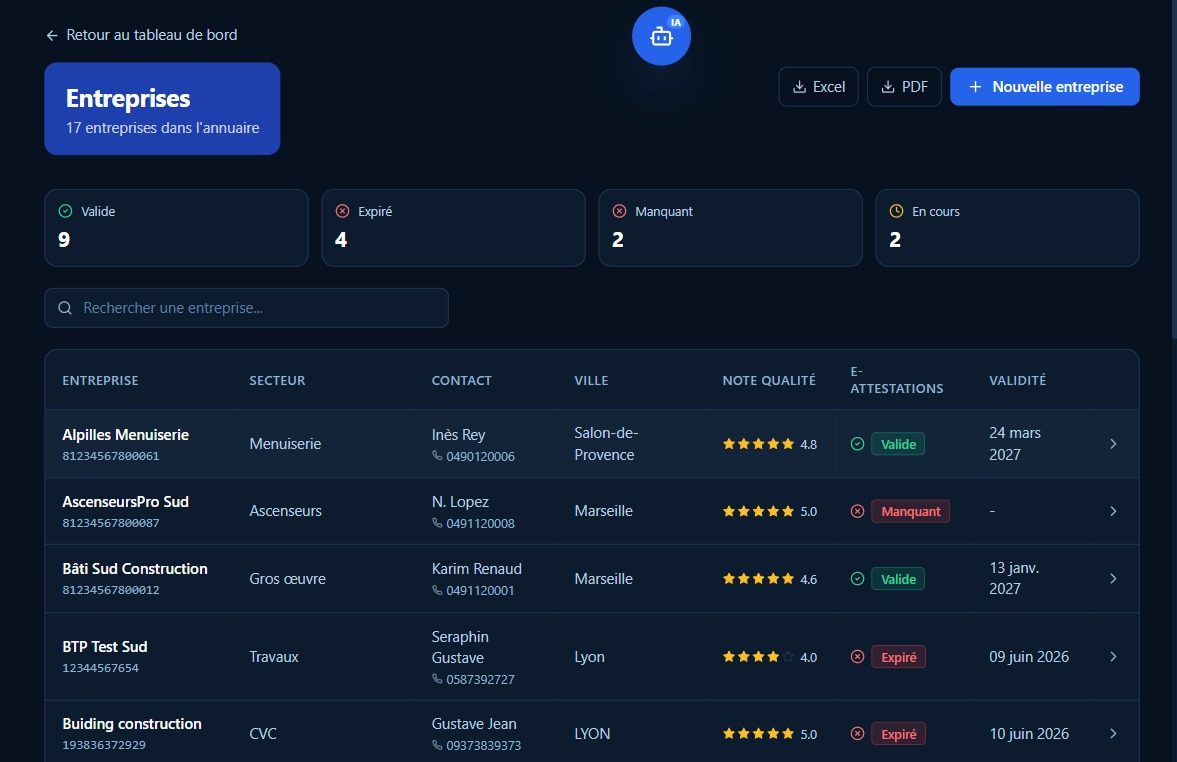Filter by the Expiré status card
Screen dimensions: 1177x762
(x=453, y=227)
